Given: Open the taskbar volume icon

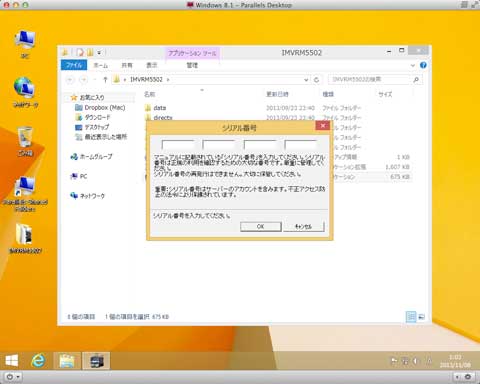Looking at the screenshot, I should [x=415, y=361].
